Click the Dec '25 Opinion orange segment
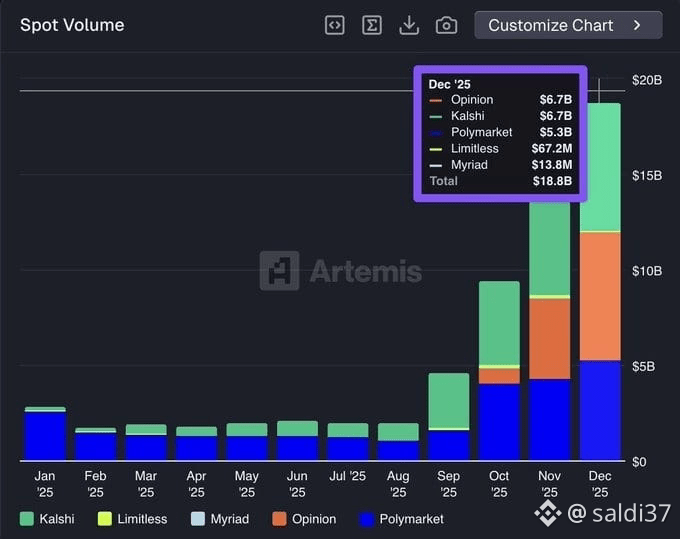Screen dimensions: 680x539 pyautogui.click(x=600, y=296)
